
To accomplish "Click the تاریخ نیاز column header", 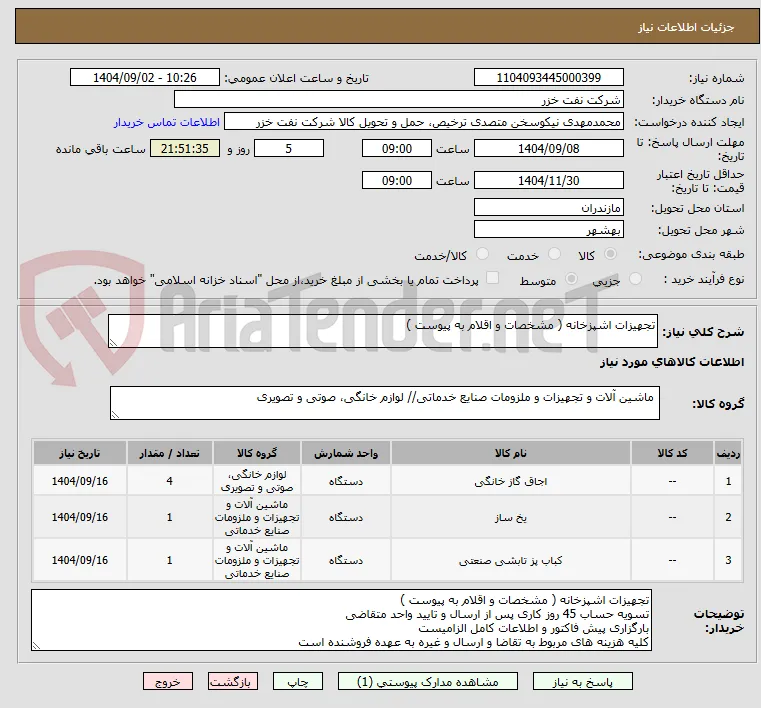I will [x=80, y=453].
